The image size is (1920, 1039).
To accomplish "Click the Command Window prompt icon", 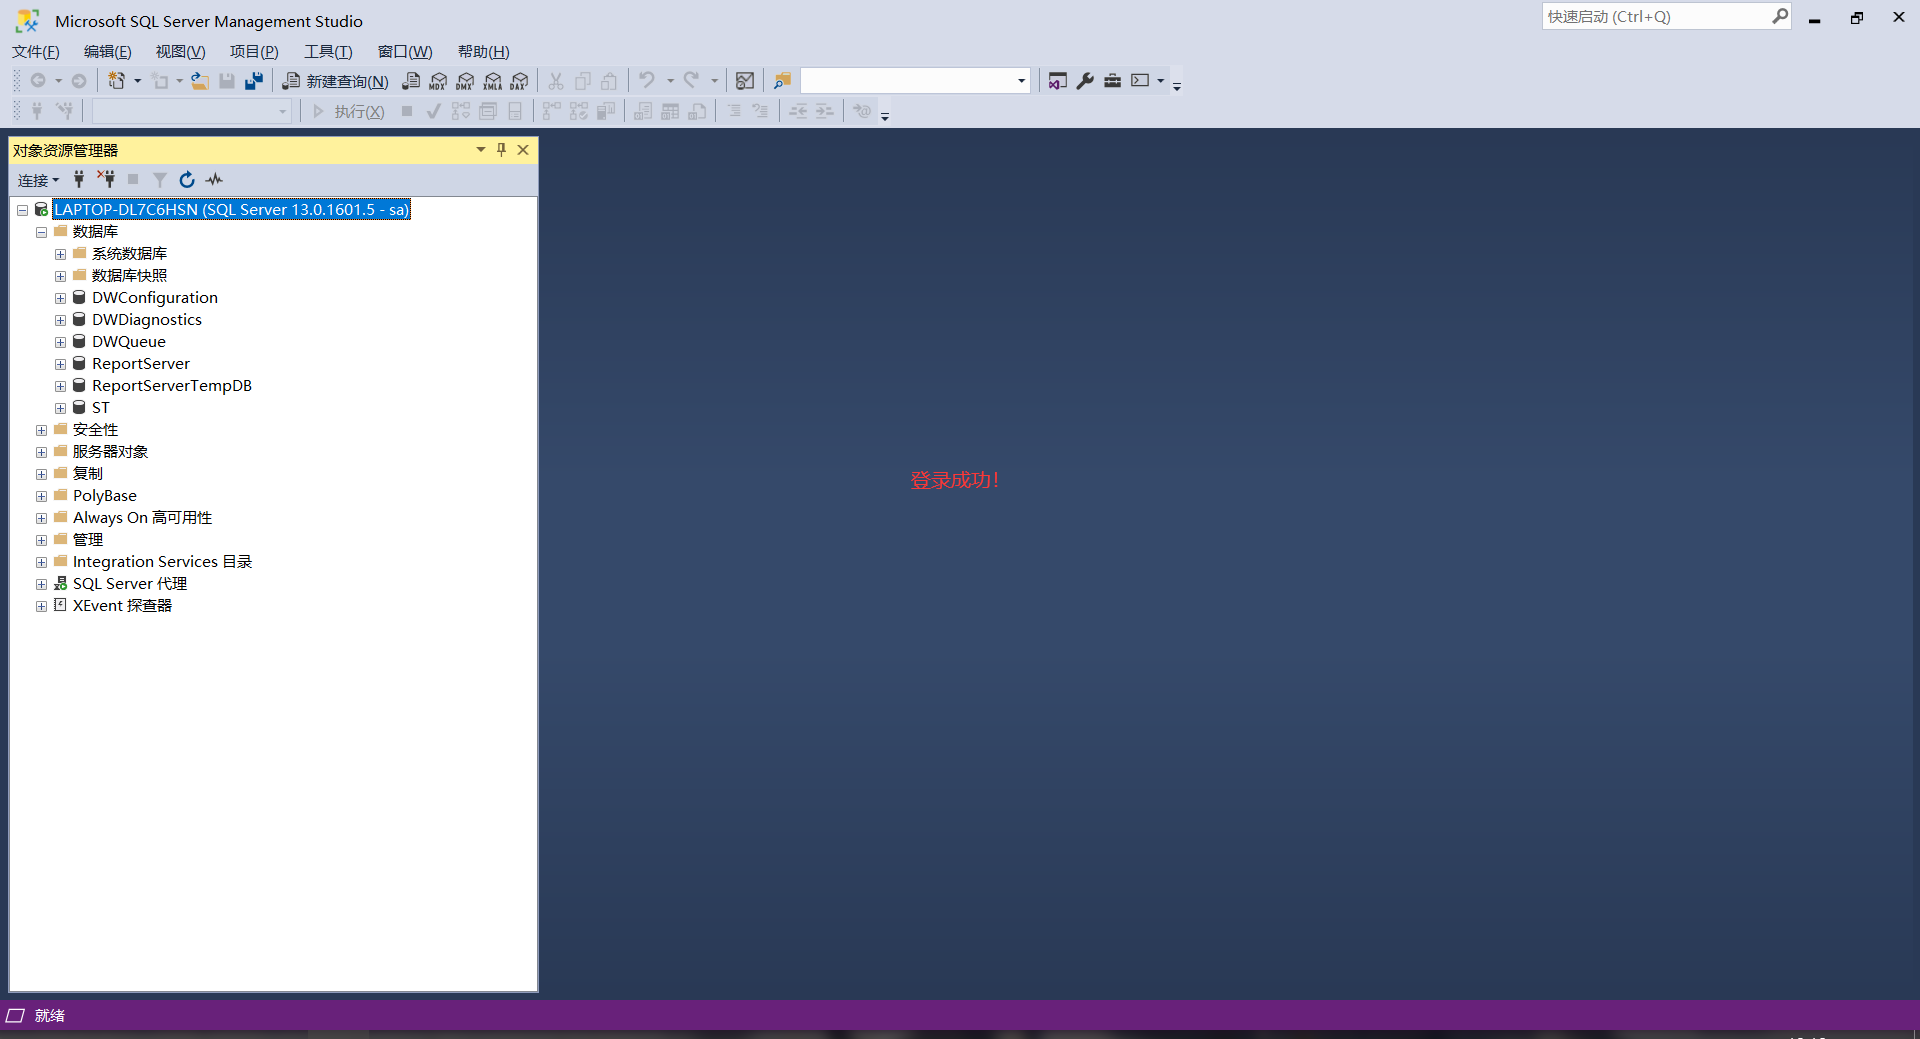I will [x=1140, y=81].
